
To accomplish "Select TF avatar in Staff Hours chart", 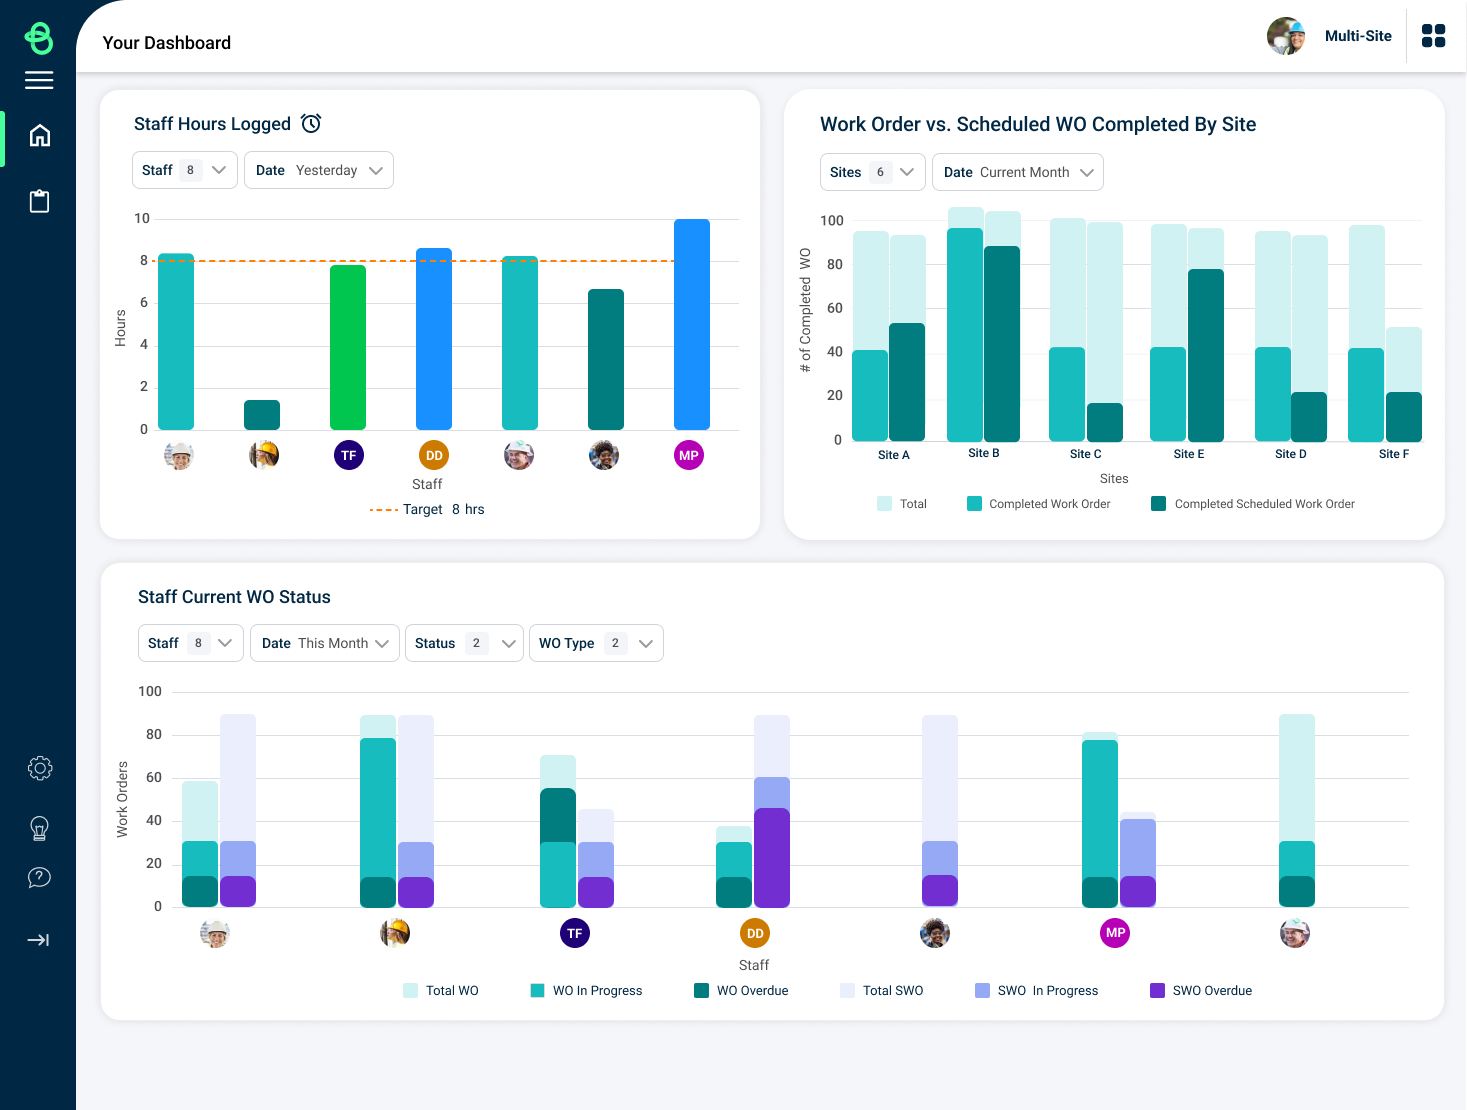I will pyautogui.click(x=349, y=455).
